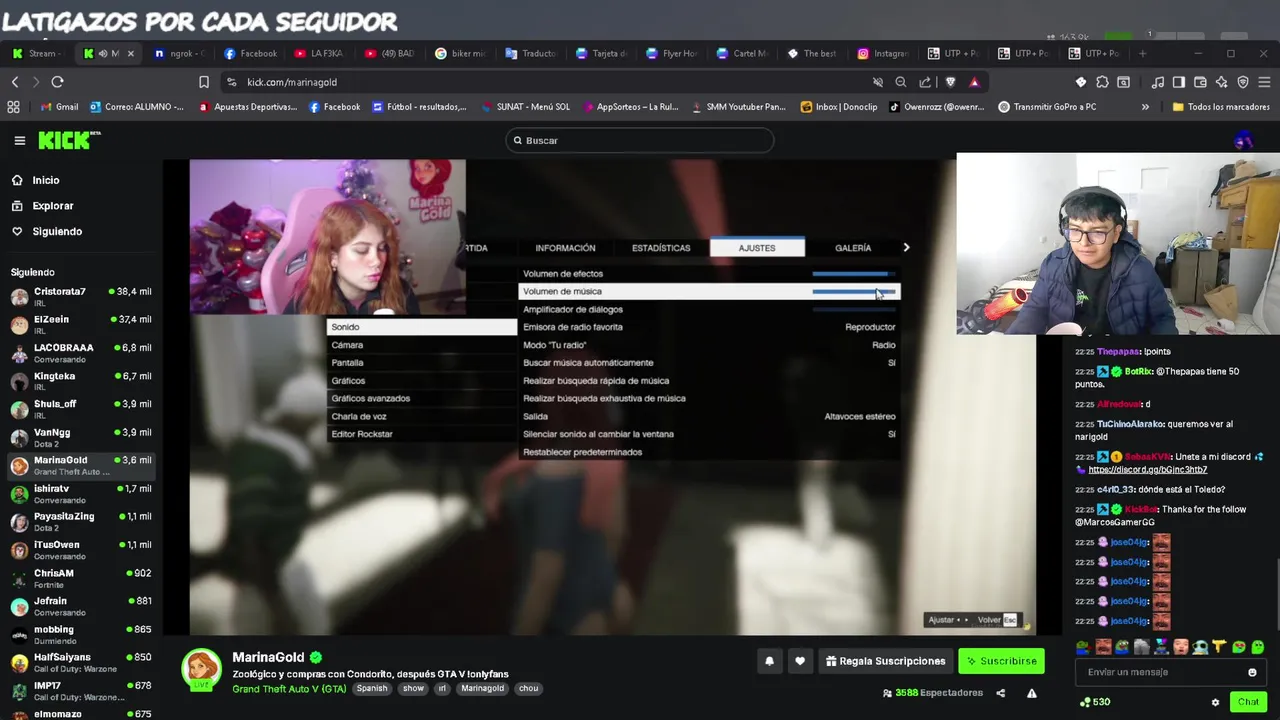Open the Kick hamburger sidebar menu
The height and width of the screenshot is (720, 1280).
19,141
